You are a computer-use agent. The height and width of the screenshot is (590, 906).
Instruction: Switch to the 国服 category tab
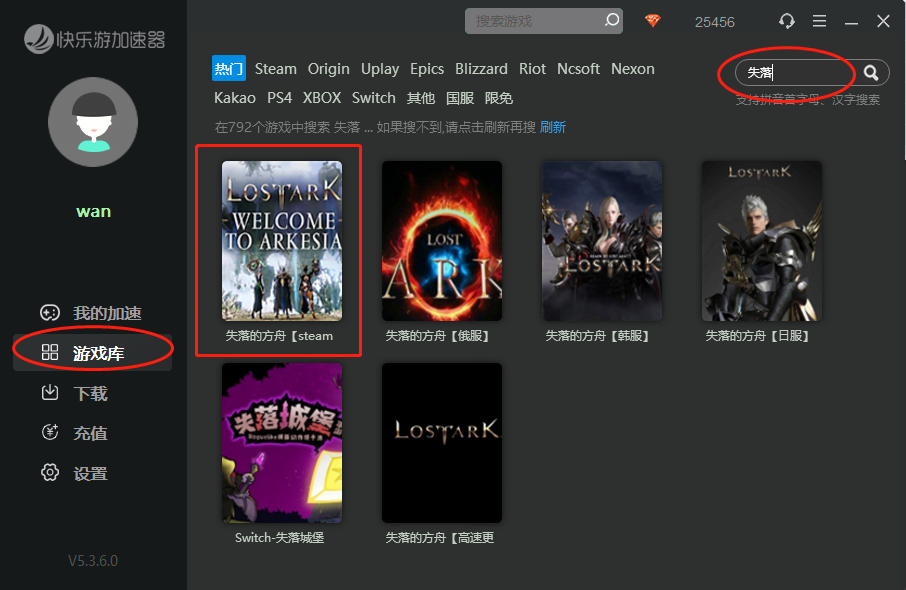[x=460, y=98]
